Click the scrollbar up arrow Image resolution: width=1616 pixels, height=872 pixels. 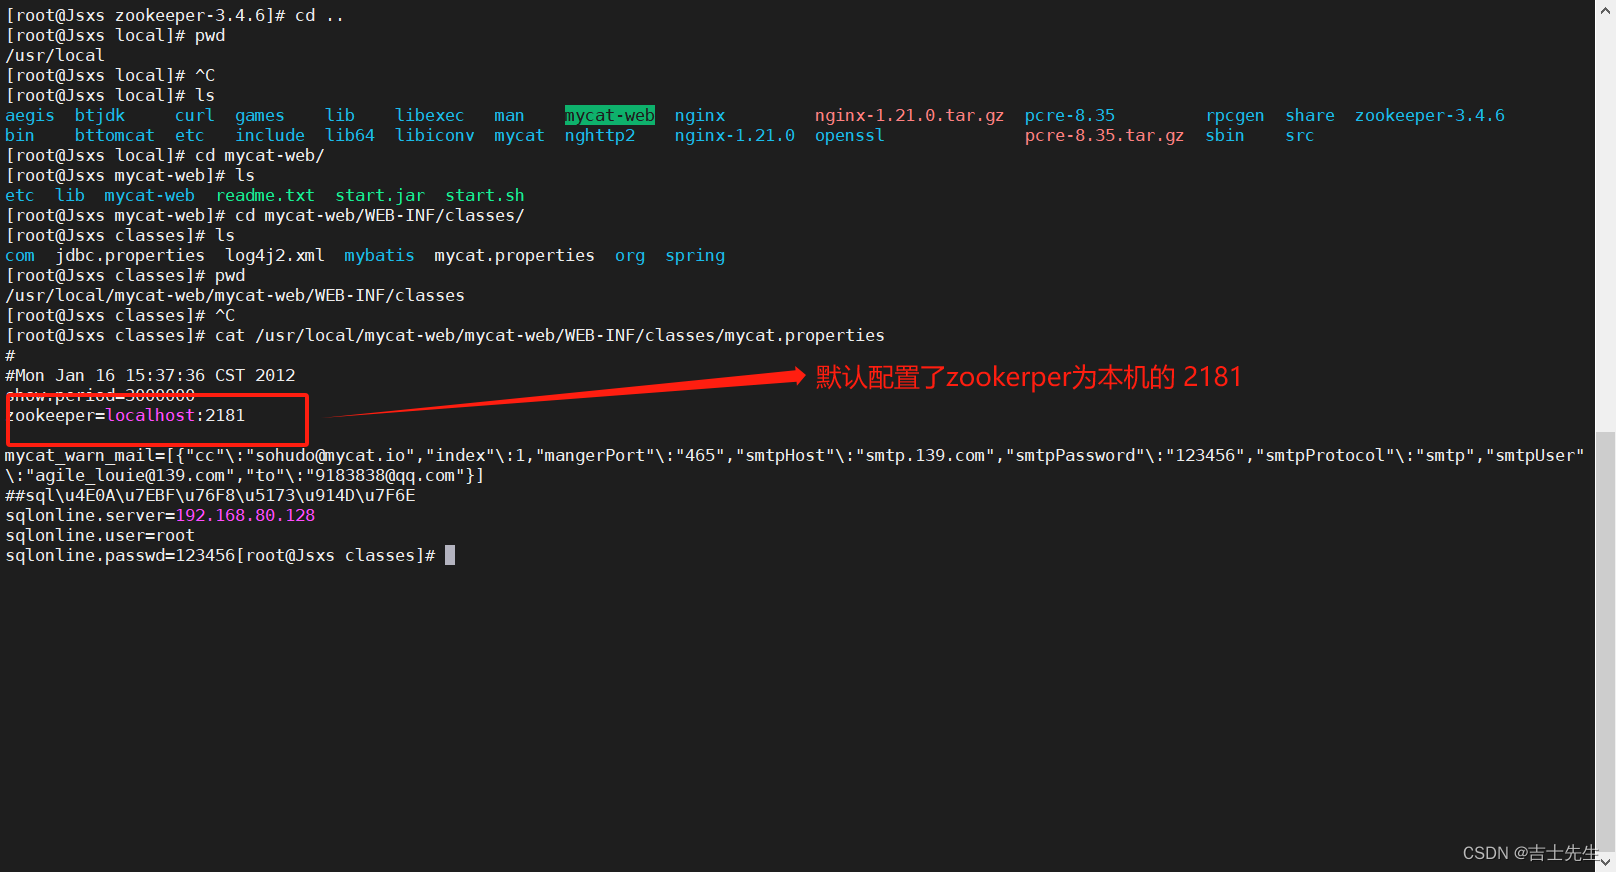pyautogui.click(x=1605, y=8)
